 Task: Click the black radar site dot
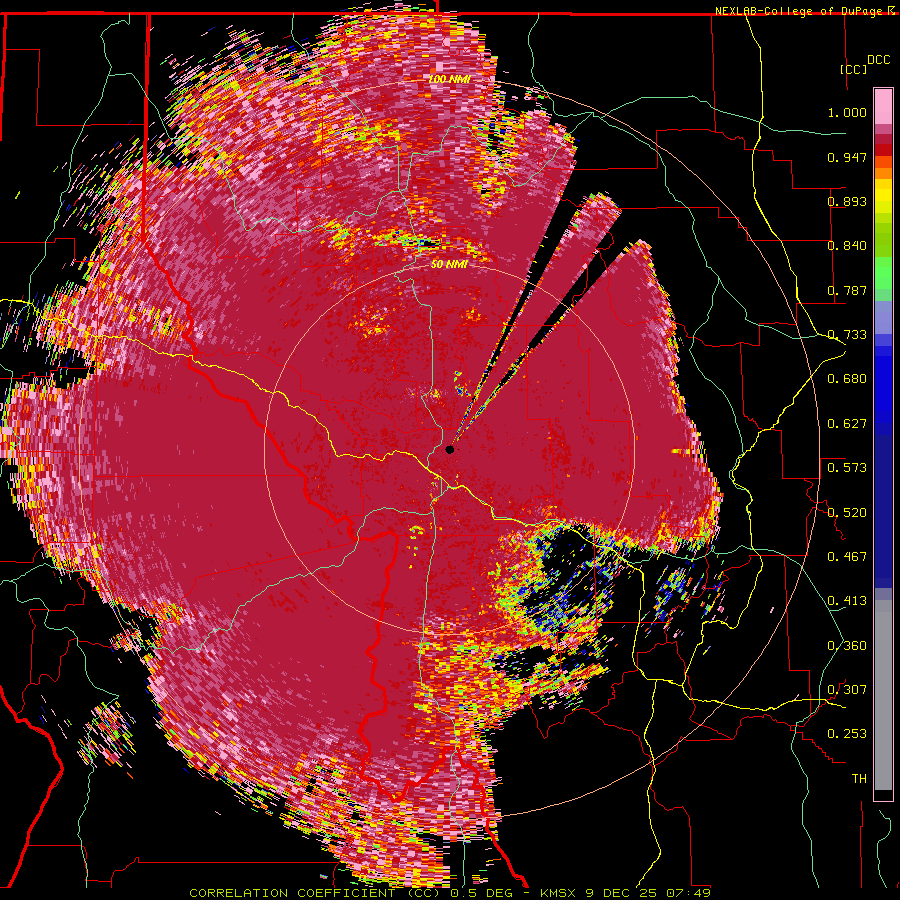pos(450,449)
